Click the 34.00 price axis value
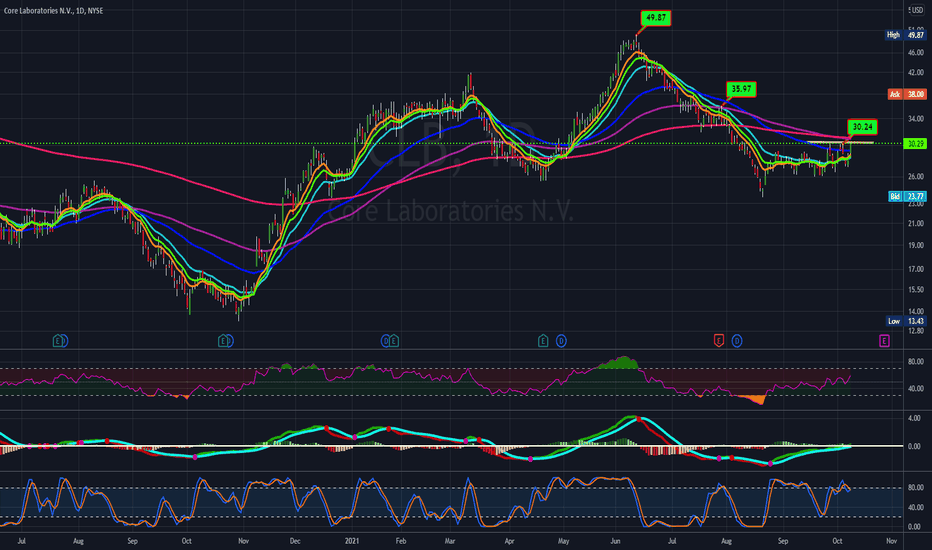932x550 pixels. (915, 119)
